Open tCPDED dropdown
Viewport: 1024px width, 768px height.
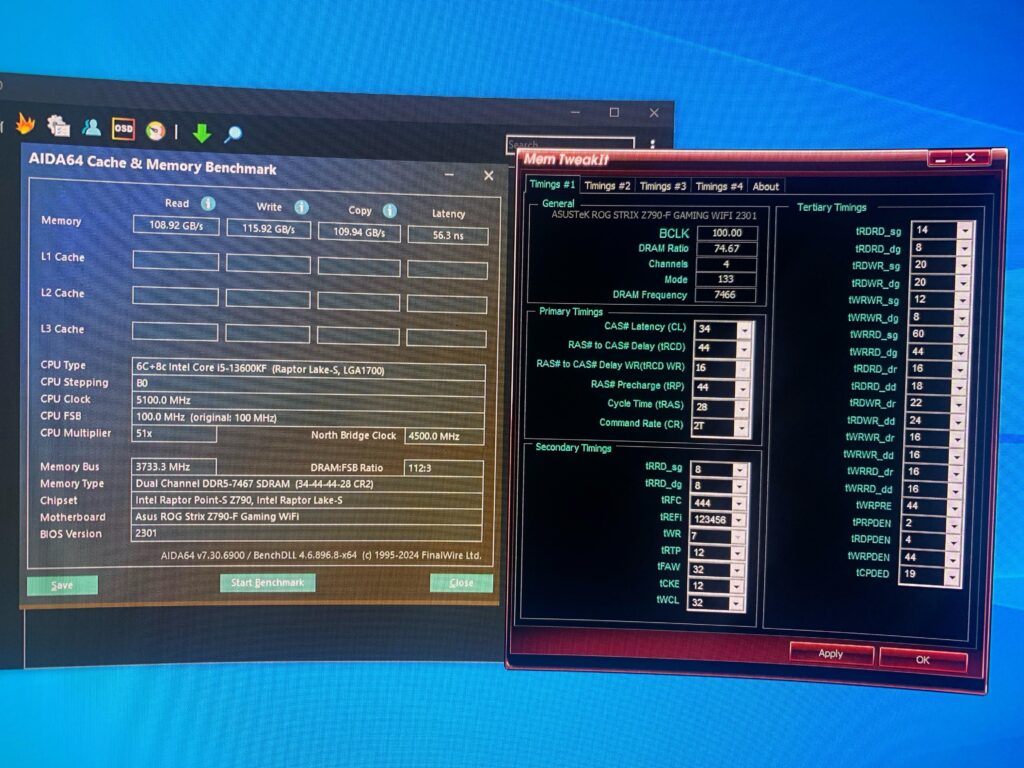(953, 576)
